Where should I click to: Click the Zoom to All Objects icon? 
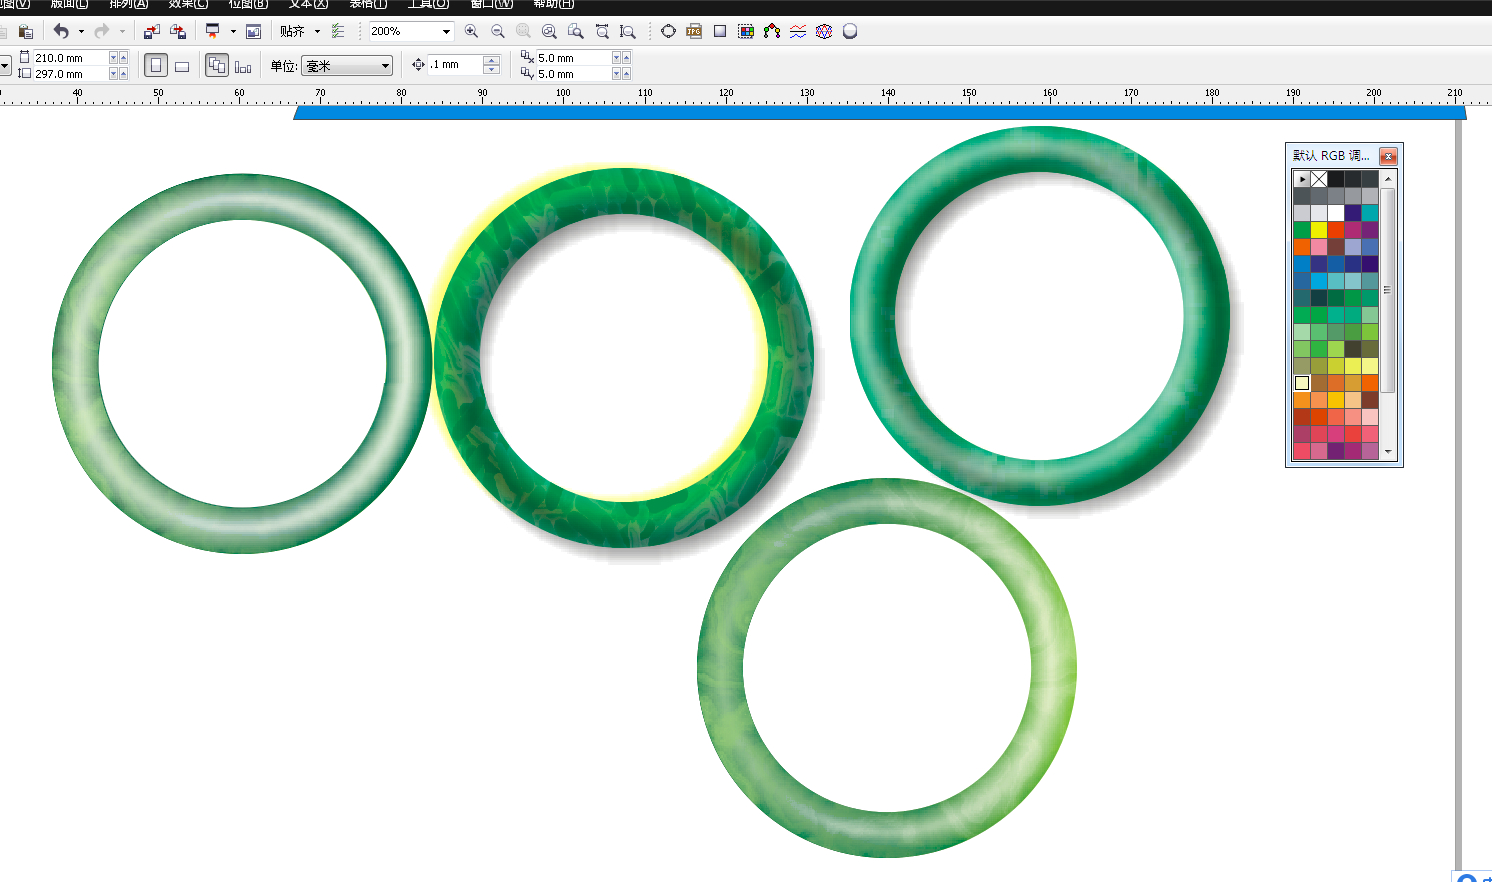[x=550, y=32]
